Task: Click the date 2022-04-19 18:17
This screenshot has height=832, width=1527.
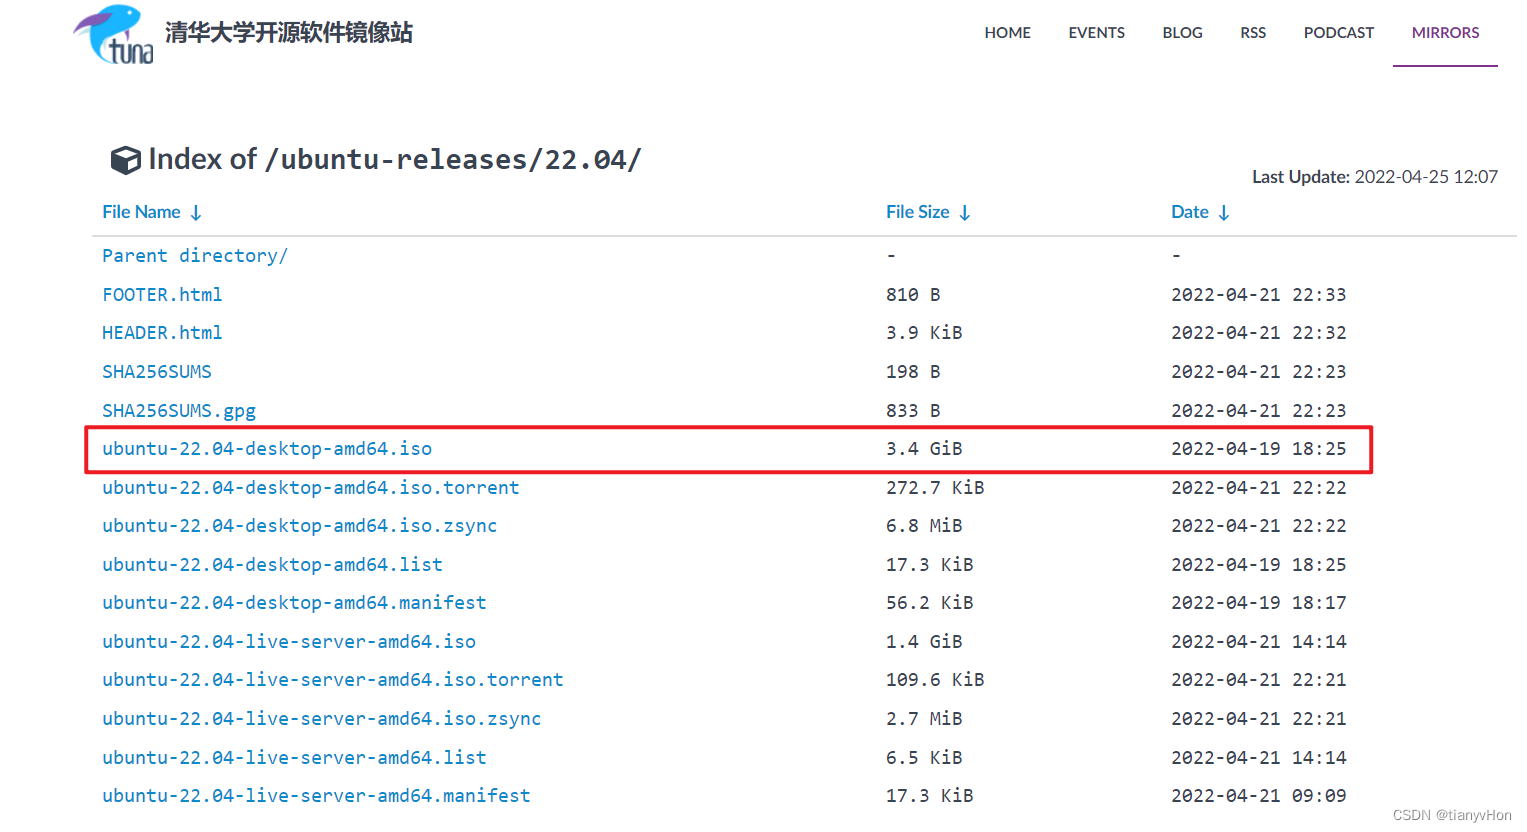Action: (x=1259, y=603)
